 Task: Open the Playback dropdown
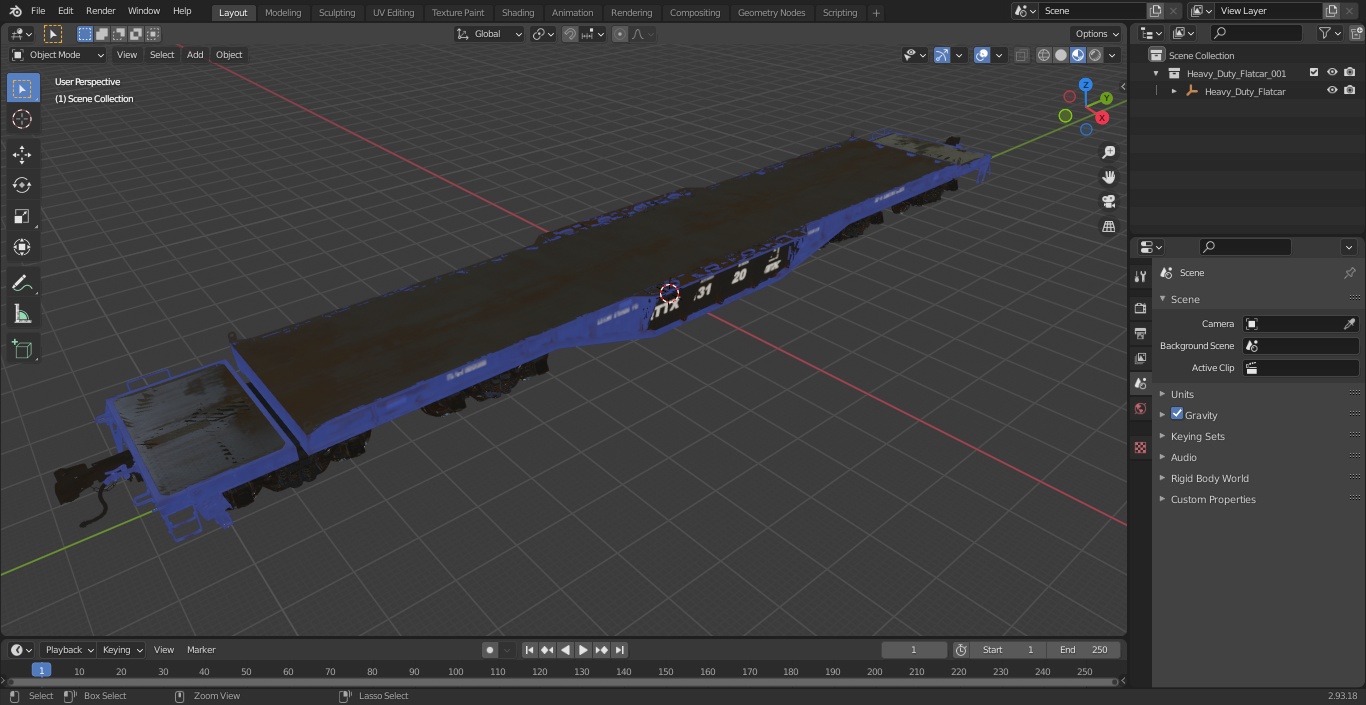[x=69, y=650]
